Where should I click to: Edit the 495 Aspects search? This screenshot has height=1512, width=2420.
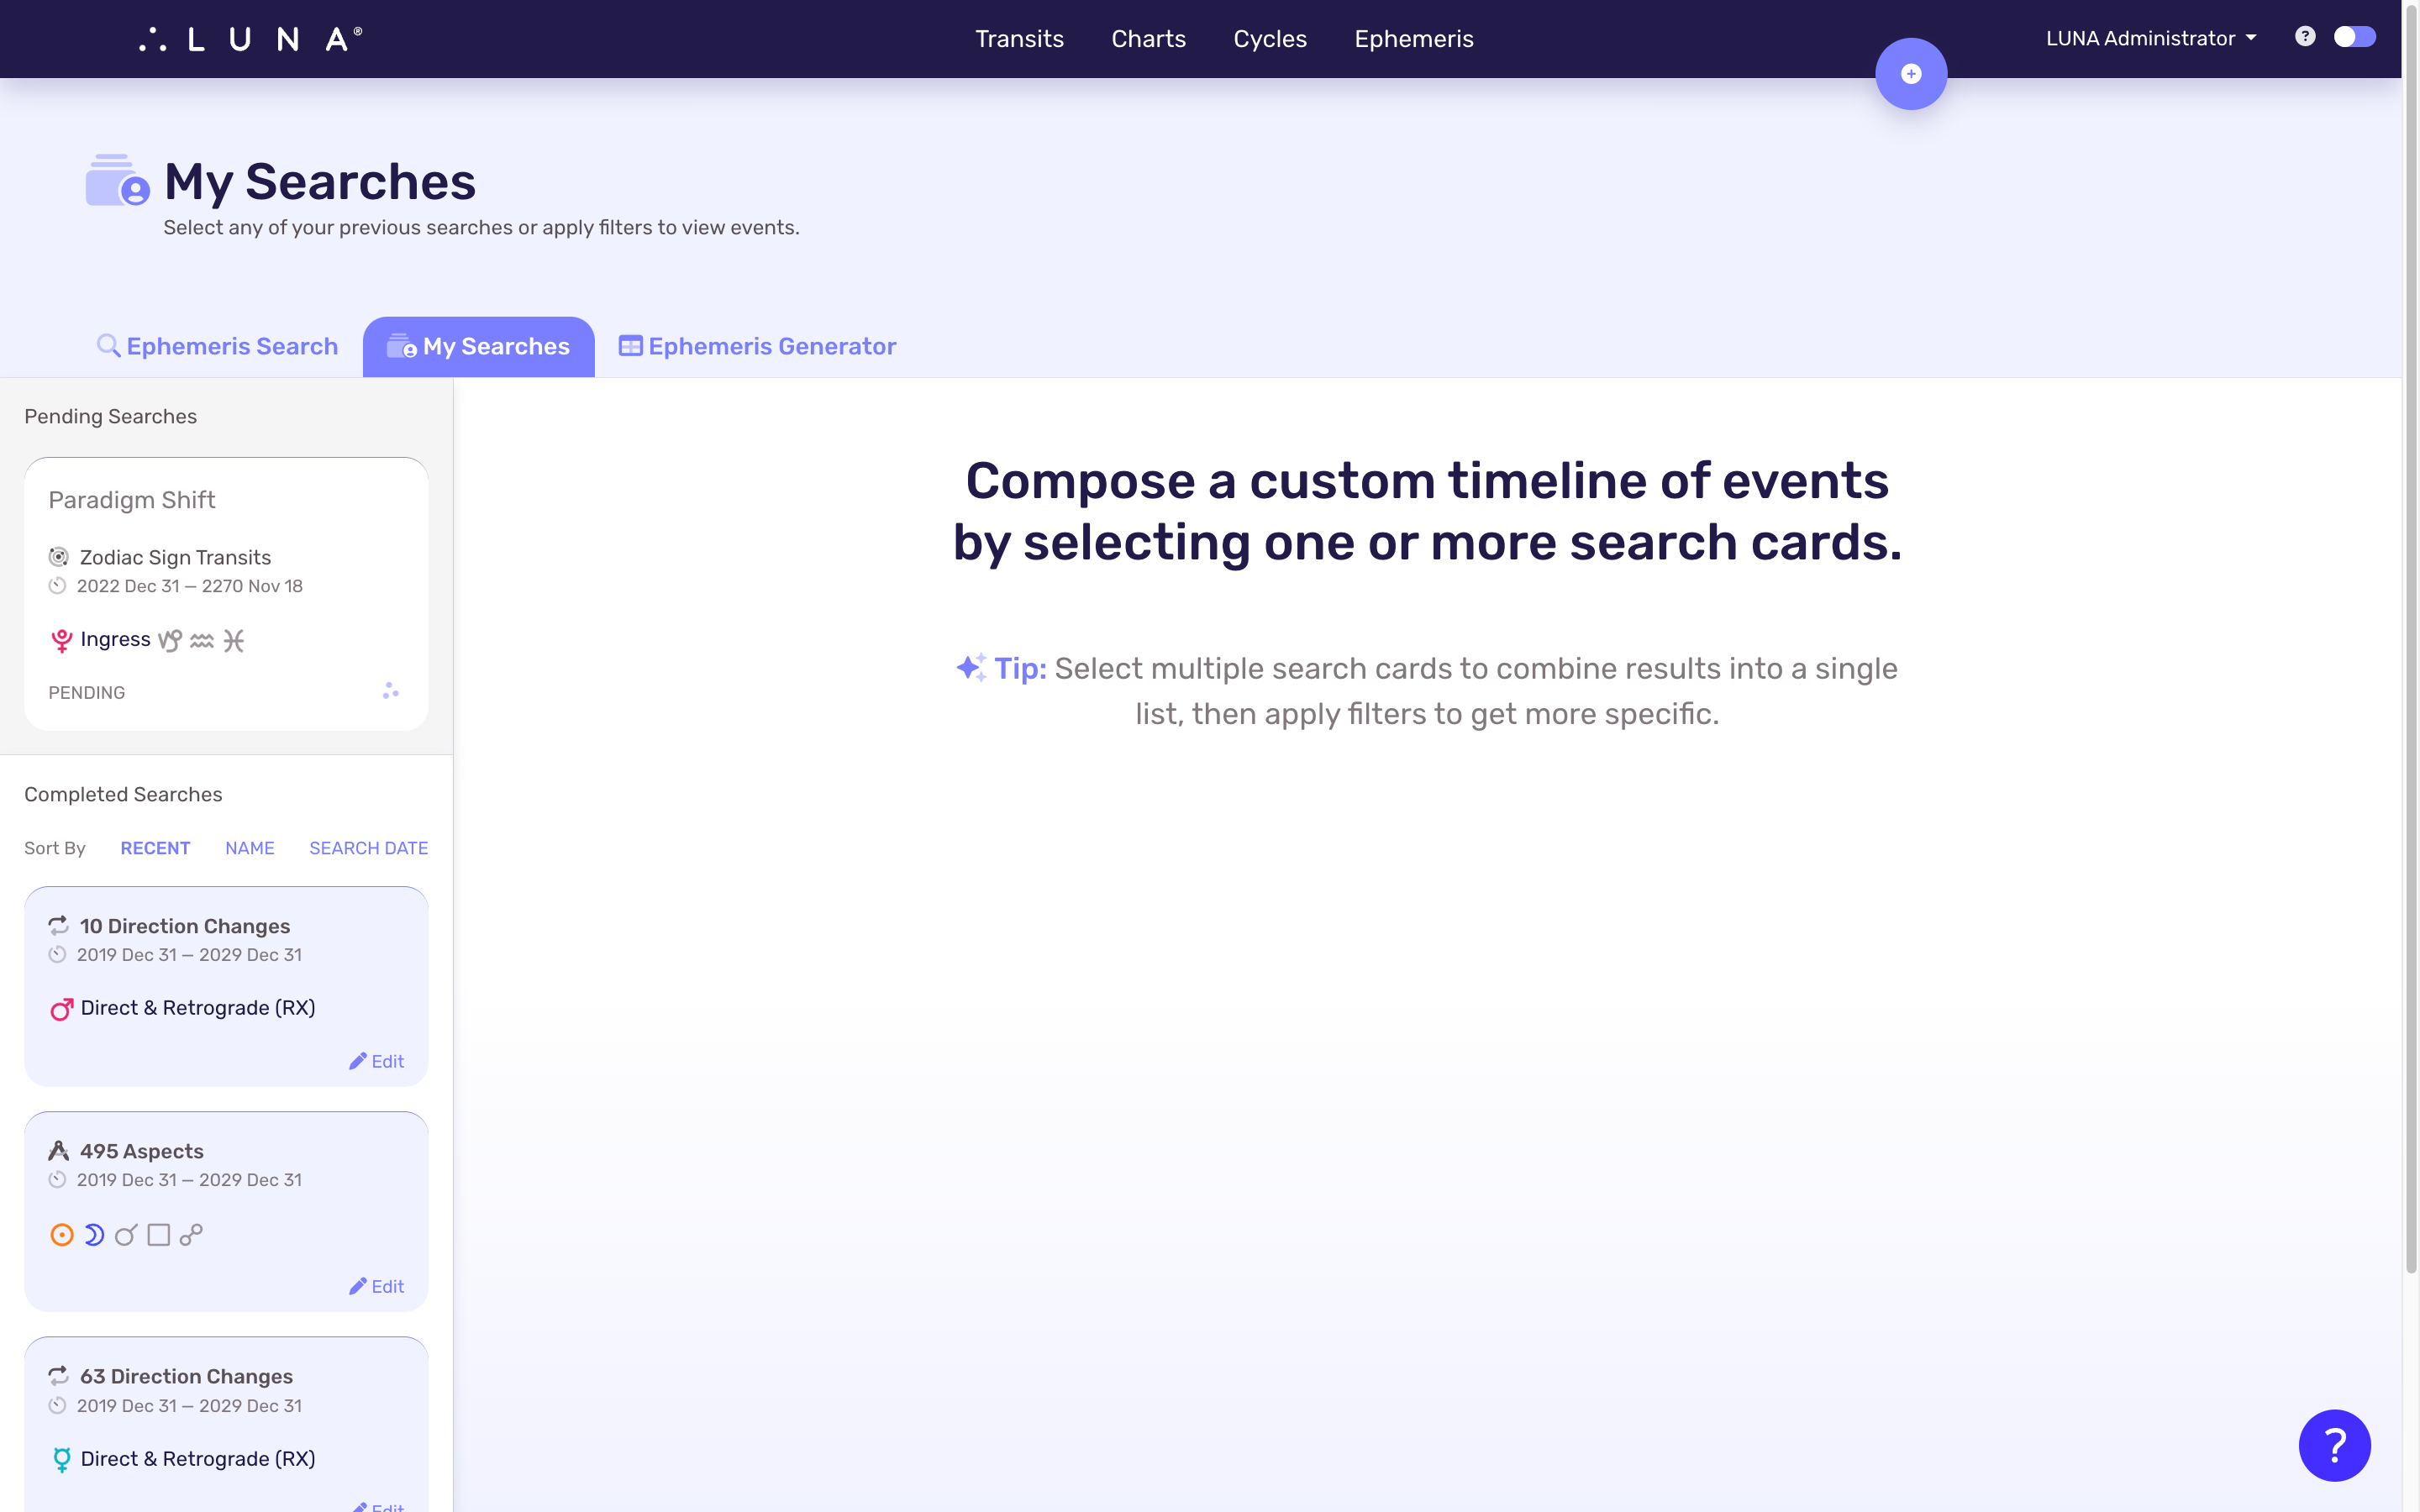(x=378, y=1285)
